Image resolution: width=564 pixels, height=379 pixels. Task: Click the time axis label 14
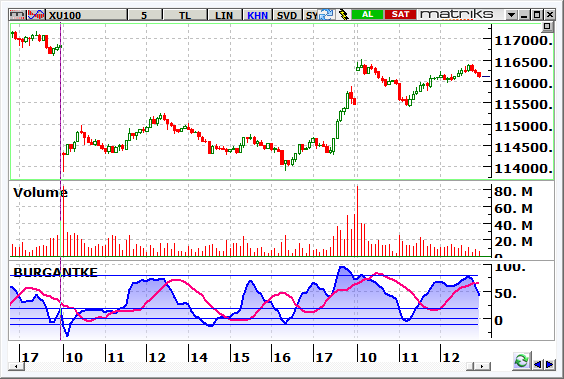pyautogui.click(x=199, y=357)
